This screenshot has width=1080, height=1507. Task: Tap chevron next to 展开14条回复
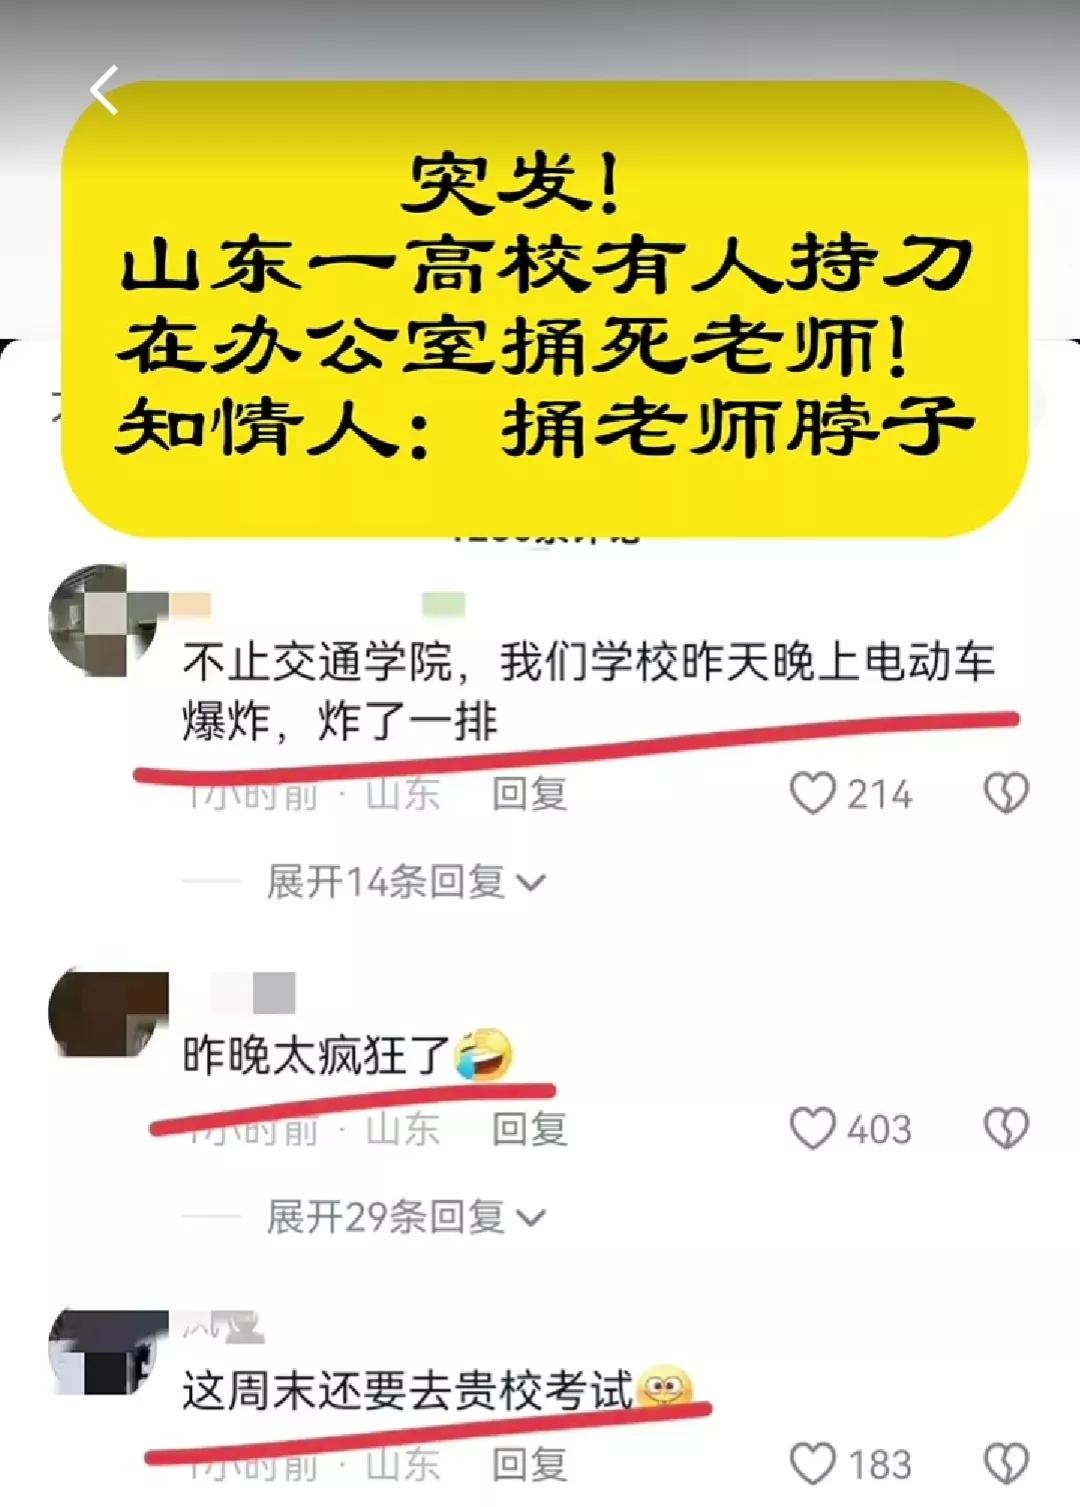pyautogui.click(x=530, y=884)
